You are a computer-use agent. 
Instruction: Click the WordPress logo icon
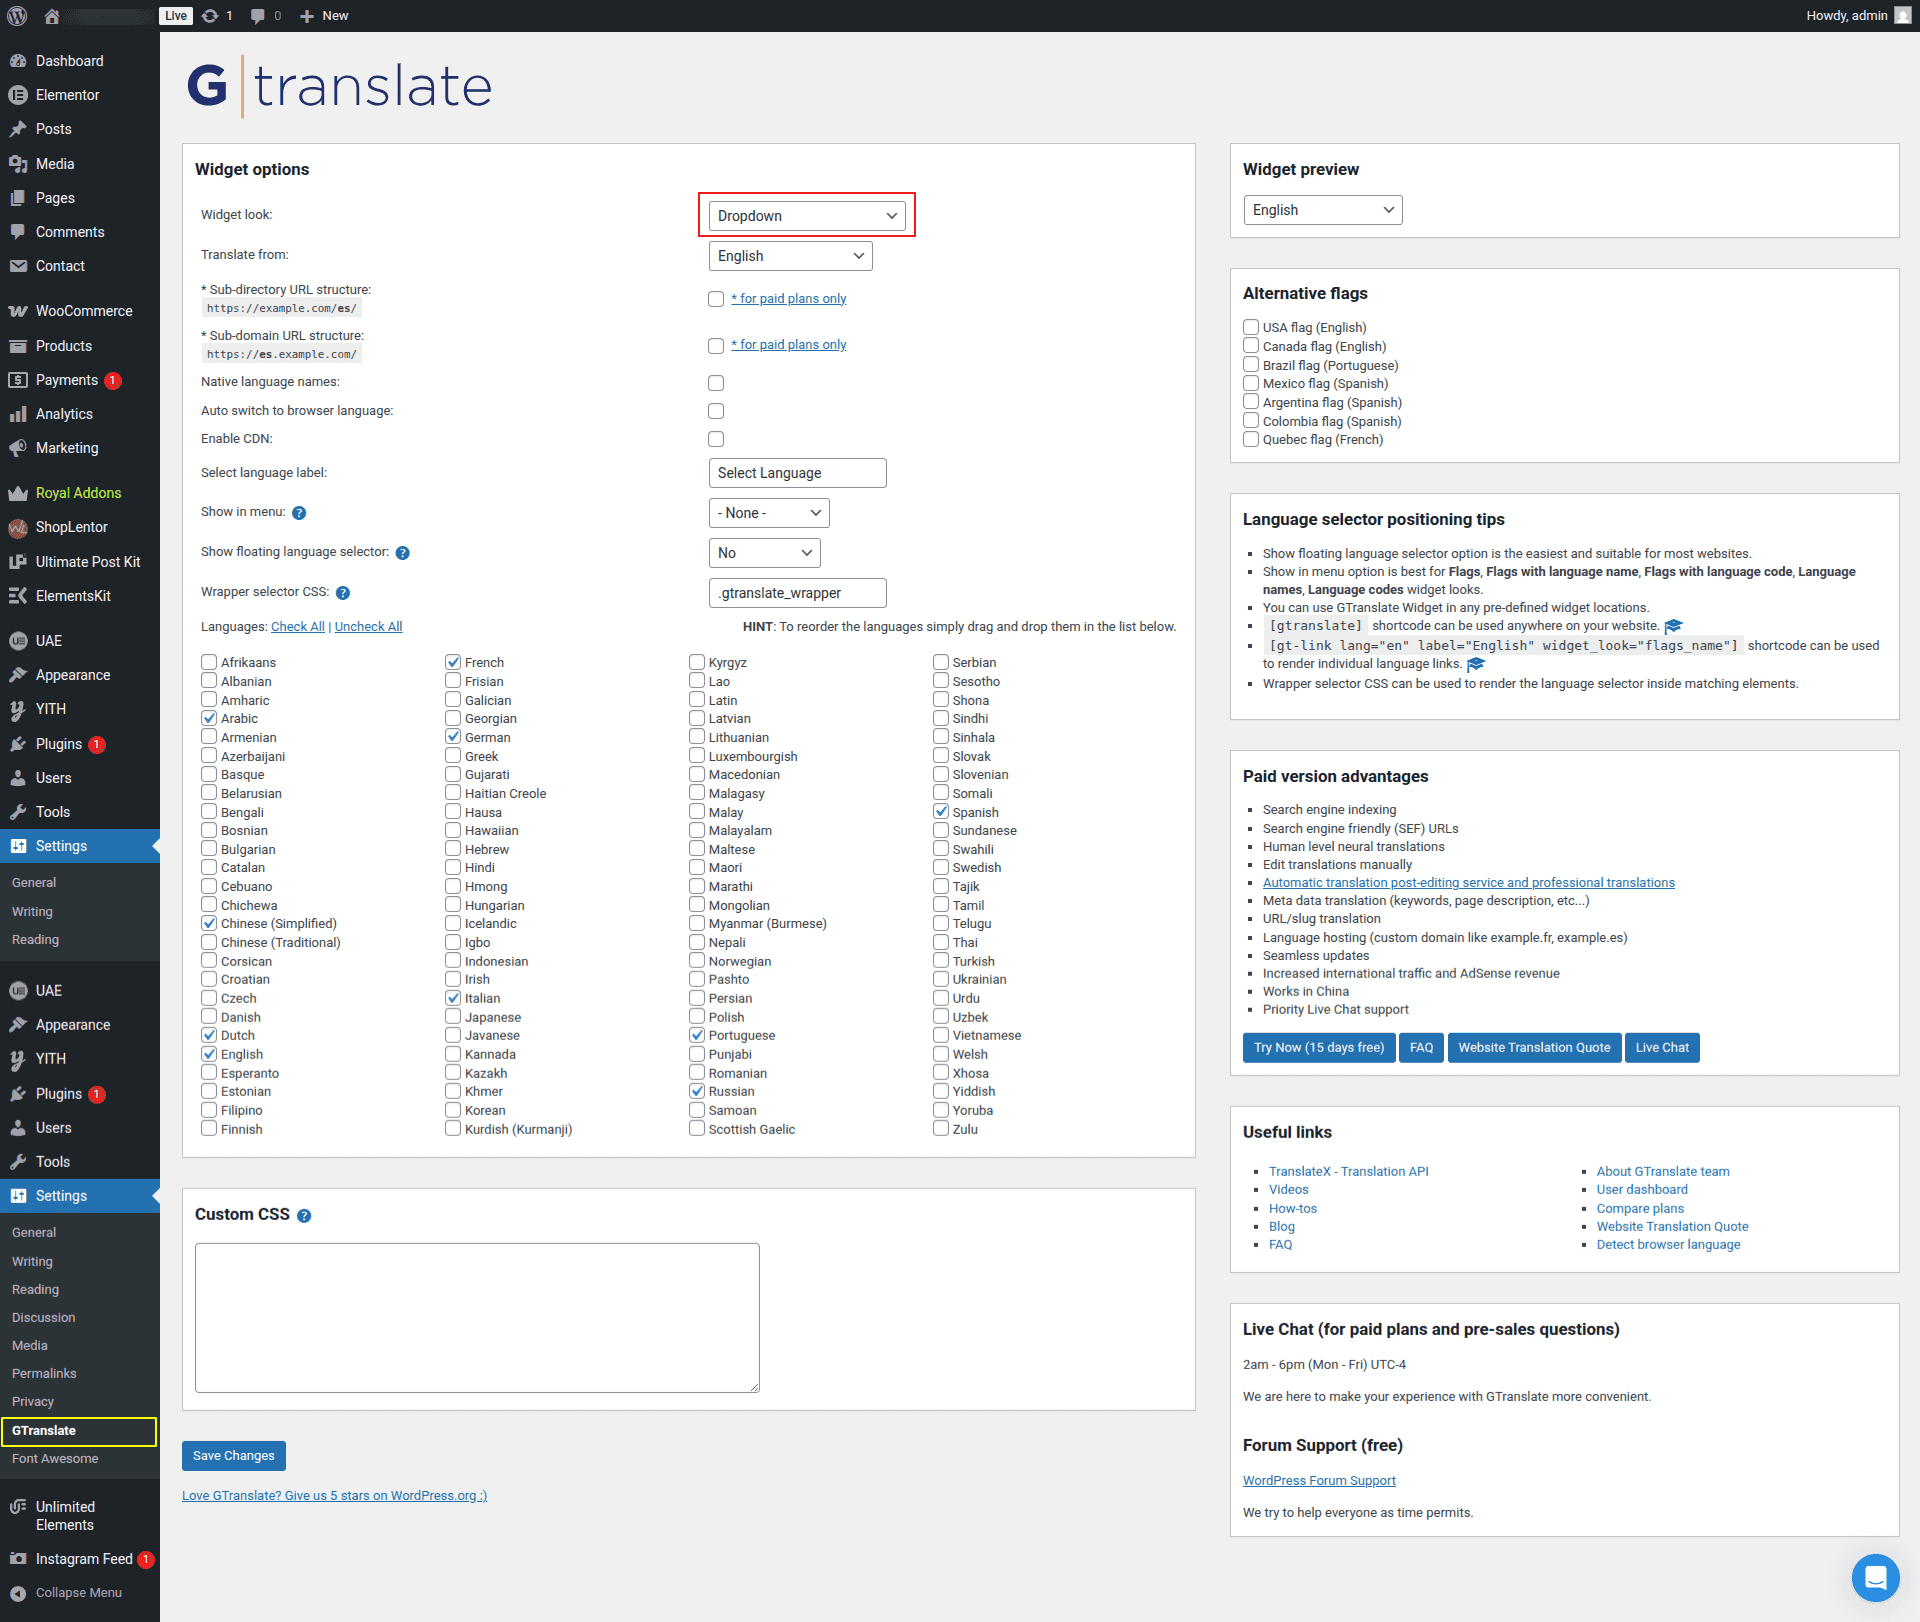tap(17, 15)
